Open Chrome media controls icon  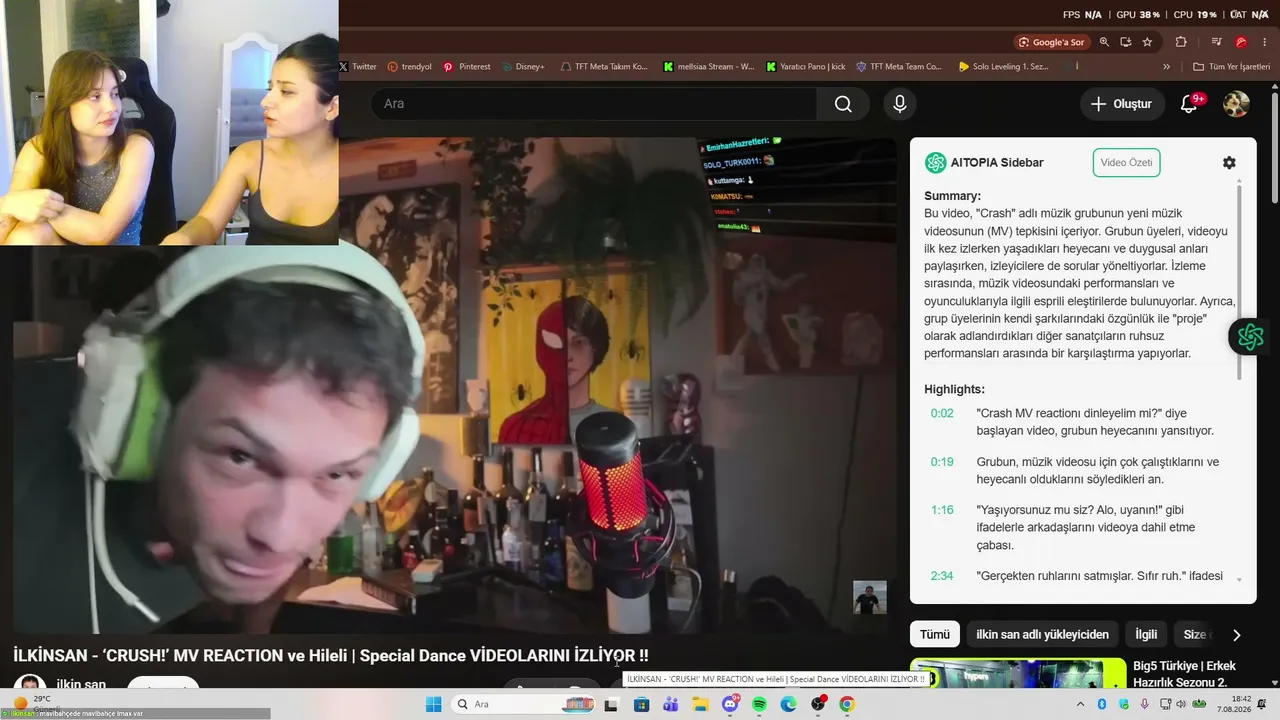click(x=1216, y=42)
